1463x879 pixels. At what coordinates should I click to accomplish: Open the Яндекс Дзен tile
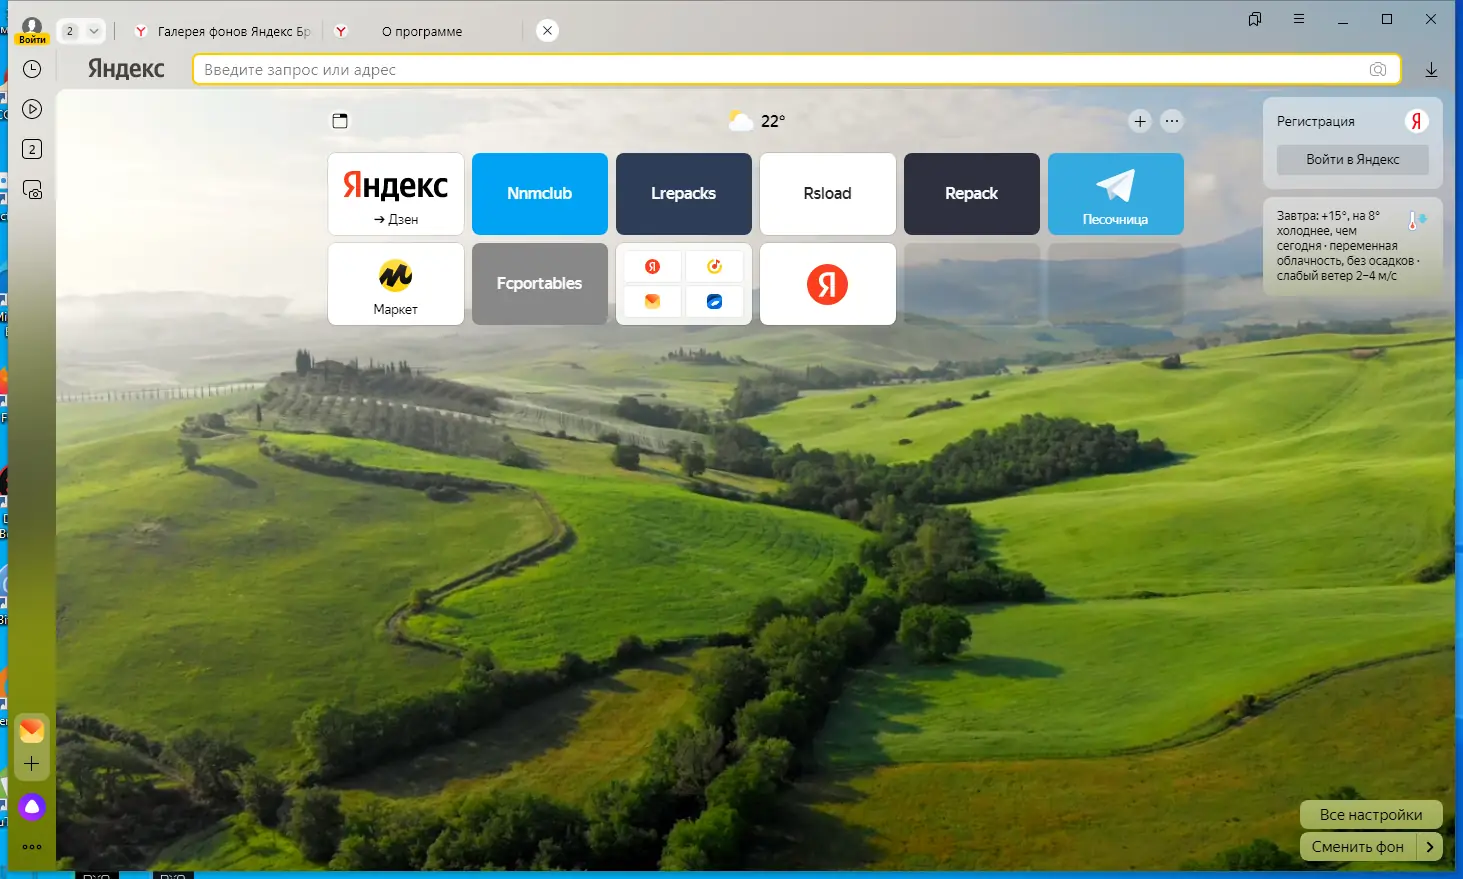396,194
